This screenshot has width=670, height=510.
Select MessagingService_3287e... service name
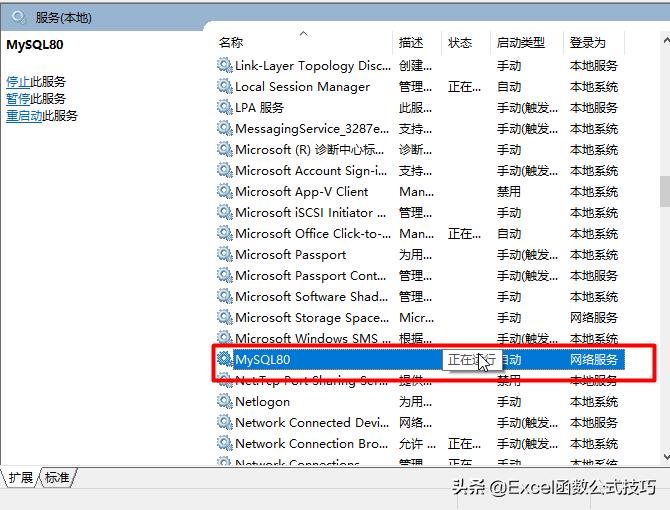click(x=312, y=129)
